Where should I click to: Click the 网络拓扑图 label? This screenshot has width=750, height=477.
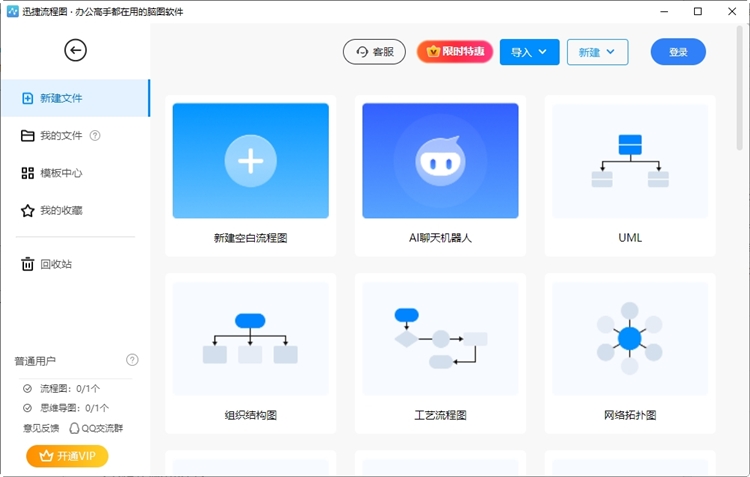630,415
